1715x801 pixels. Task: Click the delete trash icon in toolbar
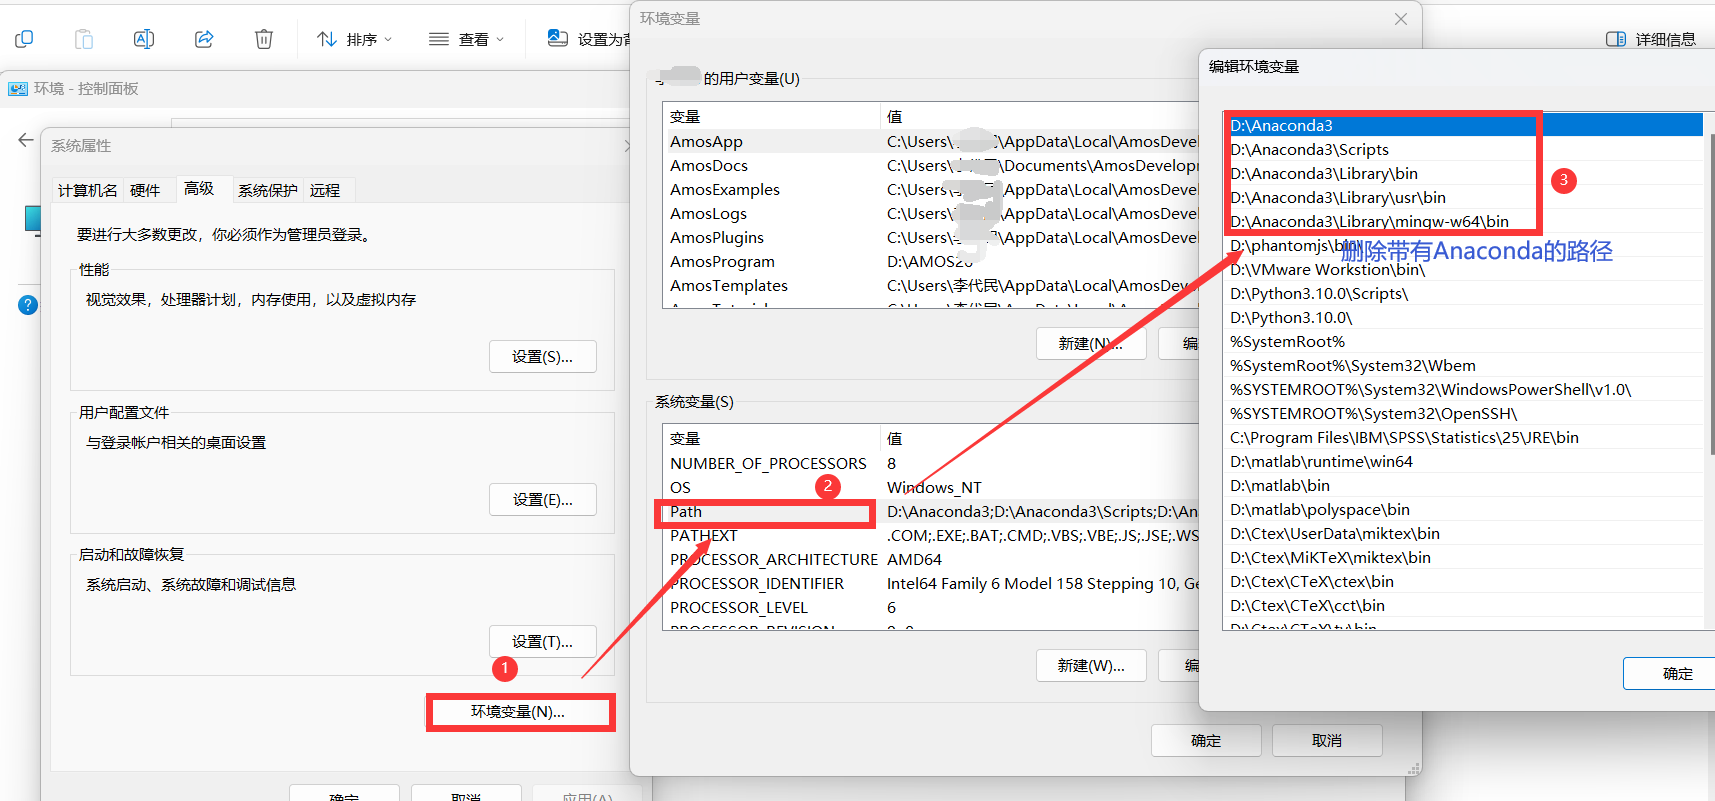[x=264, y=39]
